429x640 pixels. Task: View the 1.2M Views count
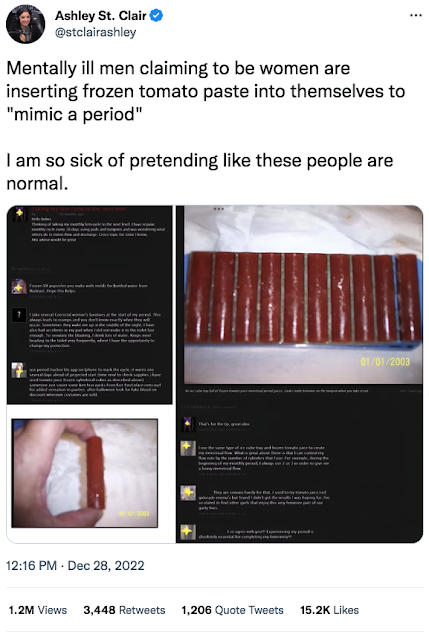tap(38, 610)
